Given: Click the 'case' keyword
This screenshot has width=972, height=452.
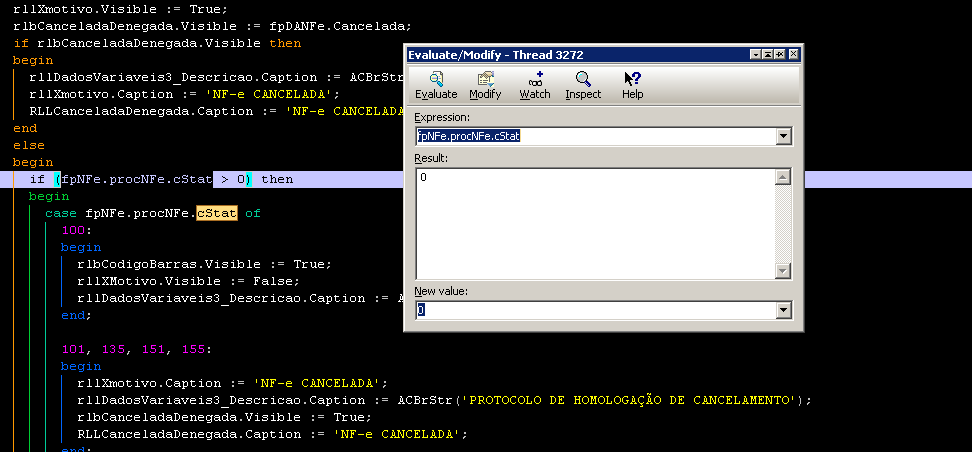Looking at the screenshot, I should pyautogui.click(x=61, y=213).
